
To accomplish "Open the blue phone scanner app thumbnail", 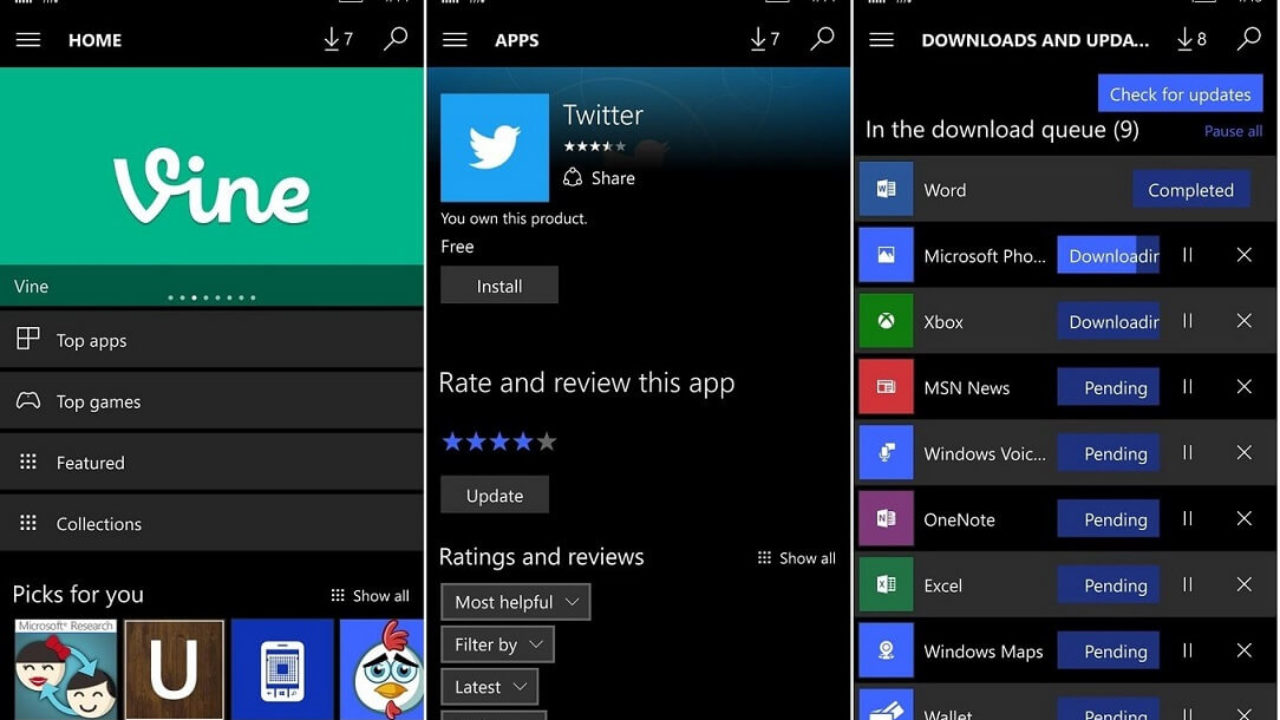I will pyautogui.click(x=282, y=669).
